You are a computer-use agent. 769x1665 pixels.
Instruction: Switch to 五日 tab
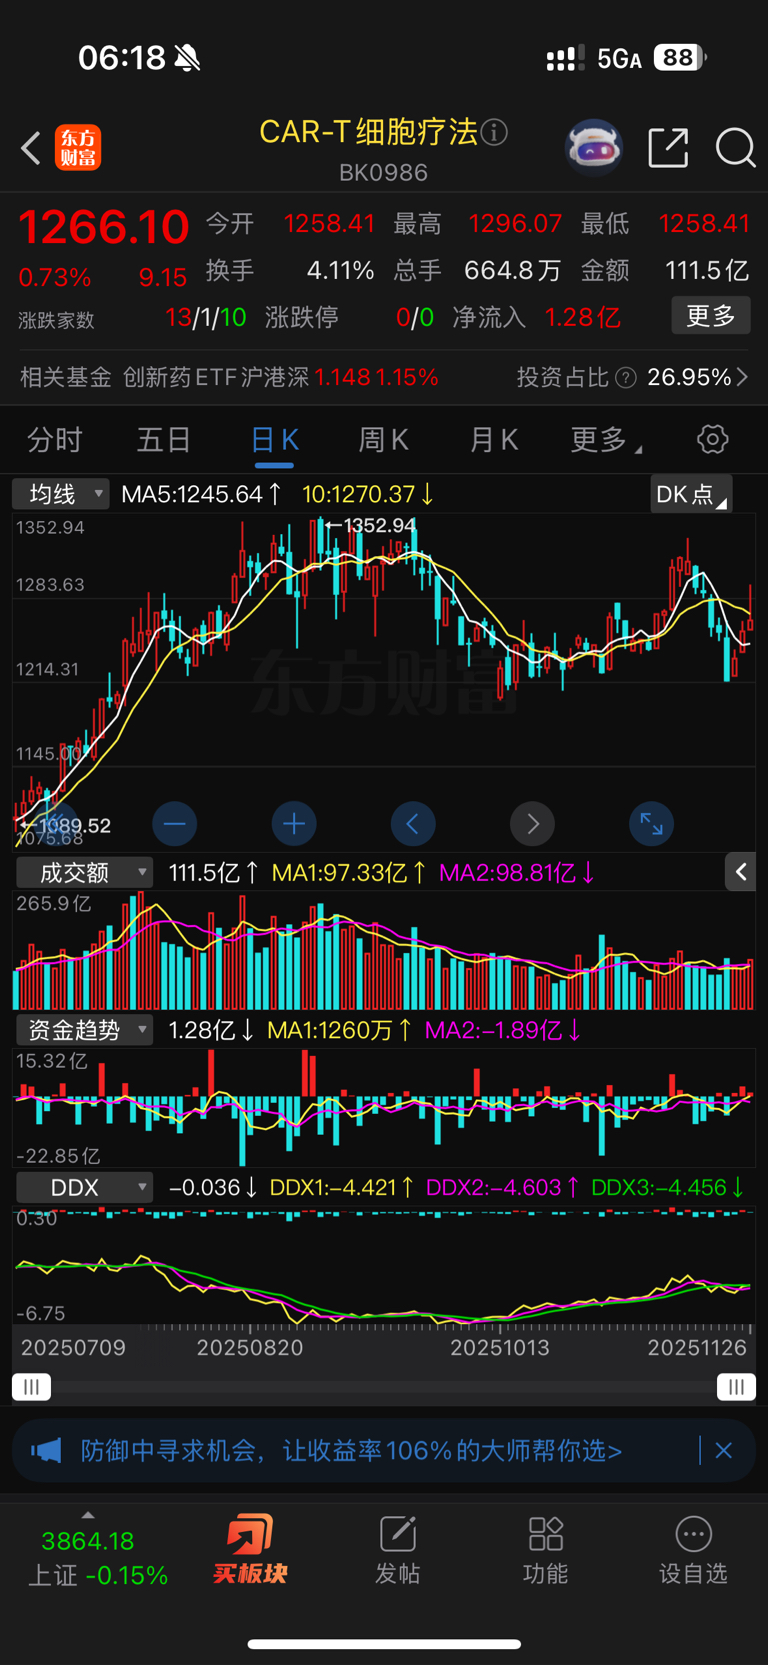(164, 440)
